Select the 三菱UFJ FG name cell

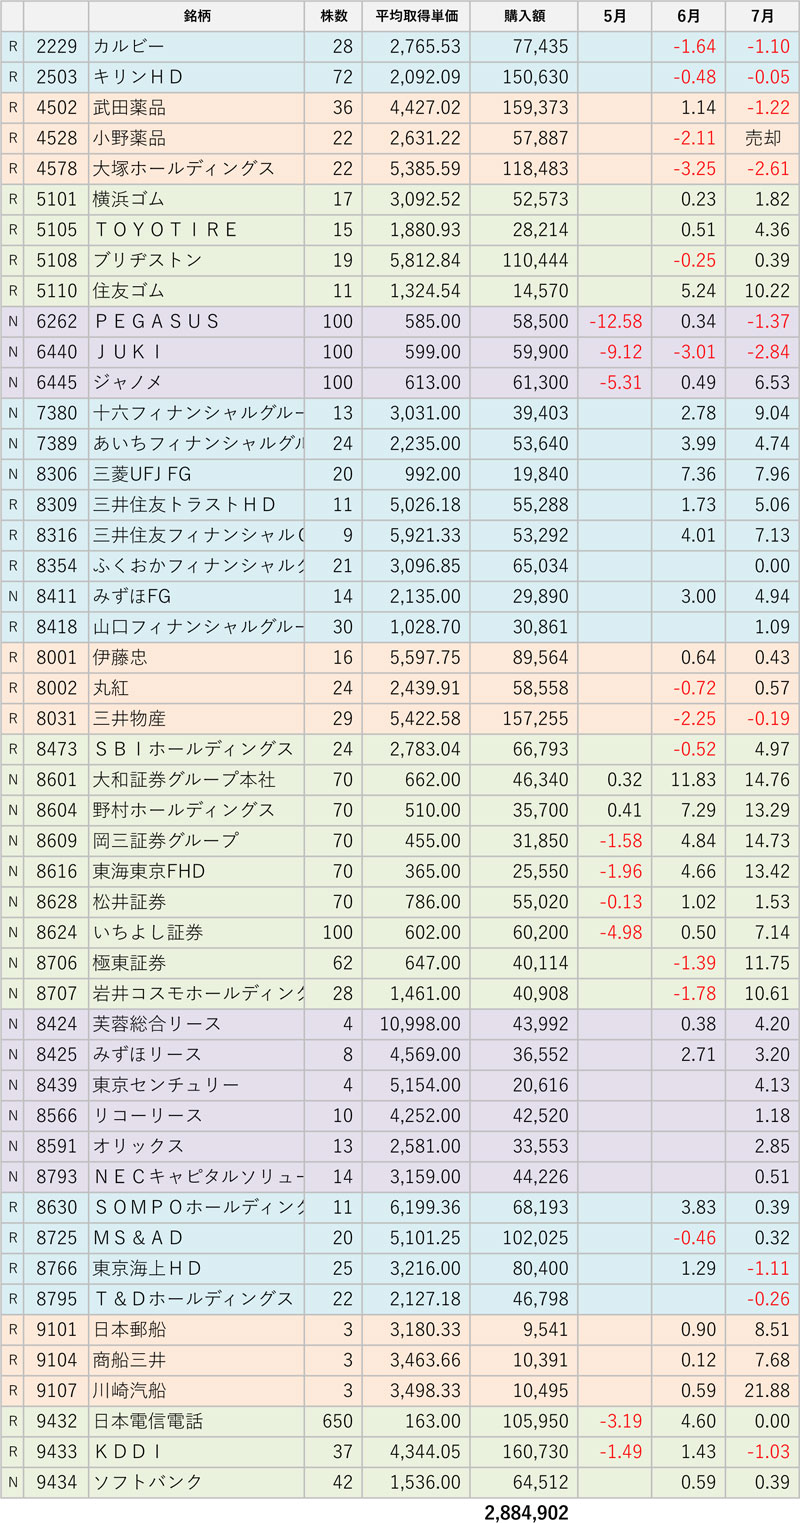pyautogui.click(x=196, y=474)
